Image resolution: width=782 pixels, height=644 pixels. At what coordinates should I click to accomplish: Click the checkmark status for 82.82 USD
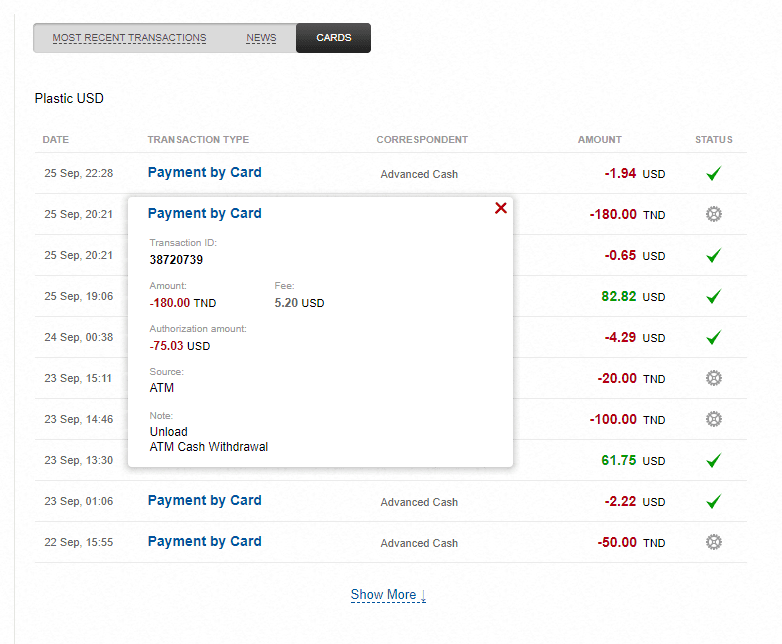click(713, 297)
